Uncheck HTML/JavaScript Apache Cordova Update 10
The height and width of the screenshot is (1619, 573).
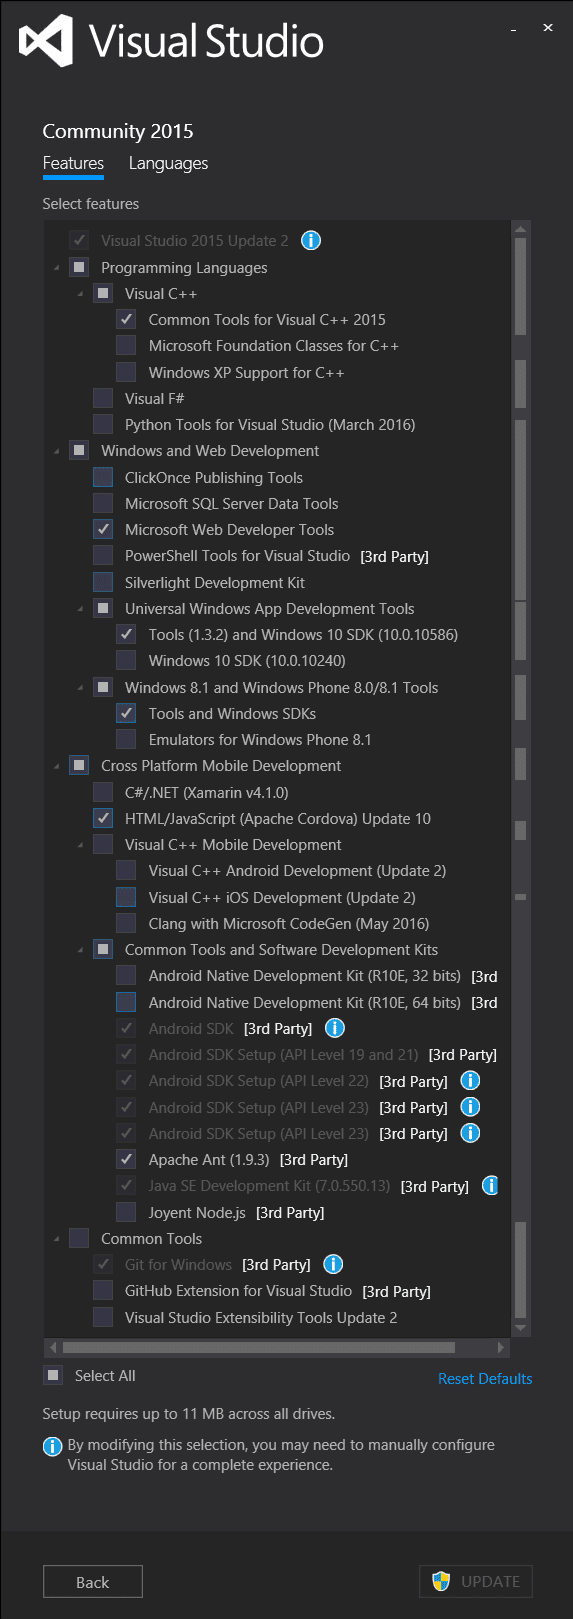103,818
